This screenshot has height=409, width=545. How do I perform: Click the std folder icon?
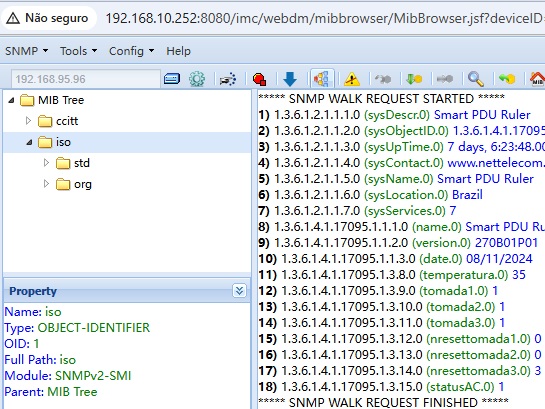tap(63, 163)
